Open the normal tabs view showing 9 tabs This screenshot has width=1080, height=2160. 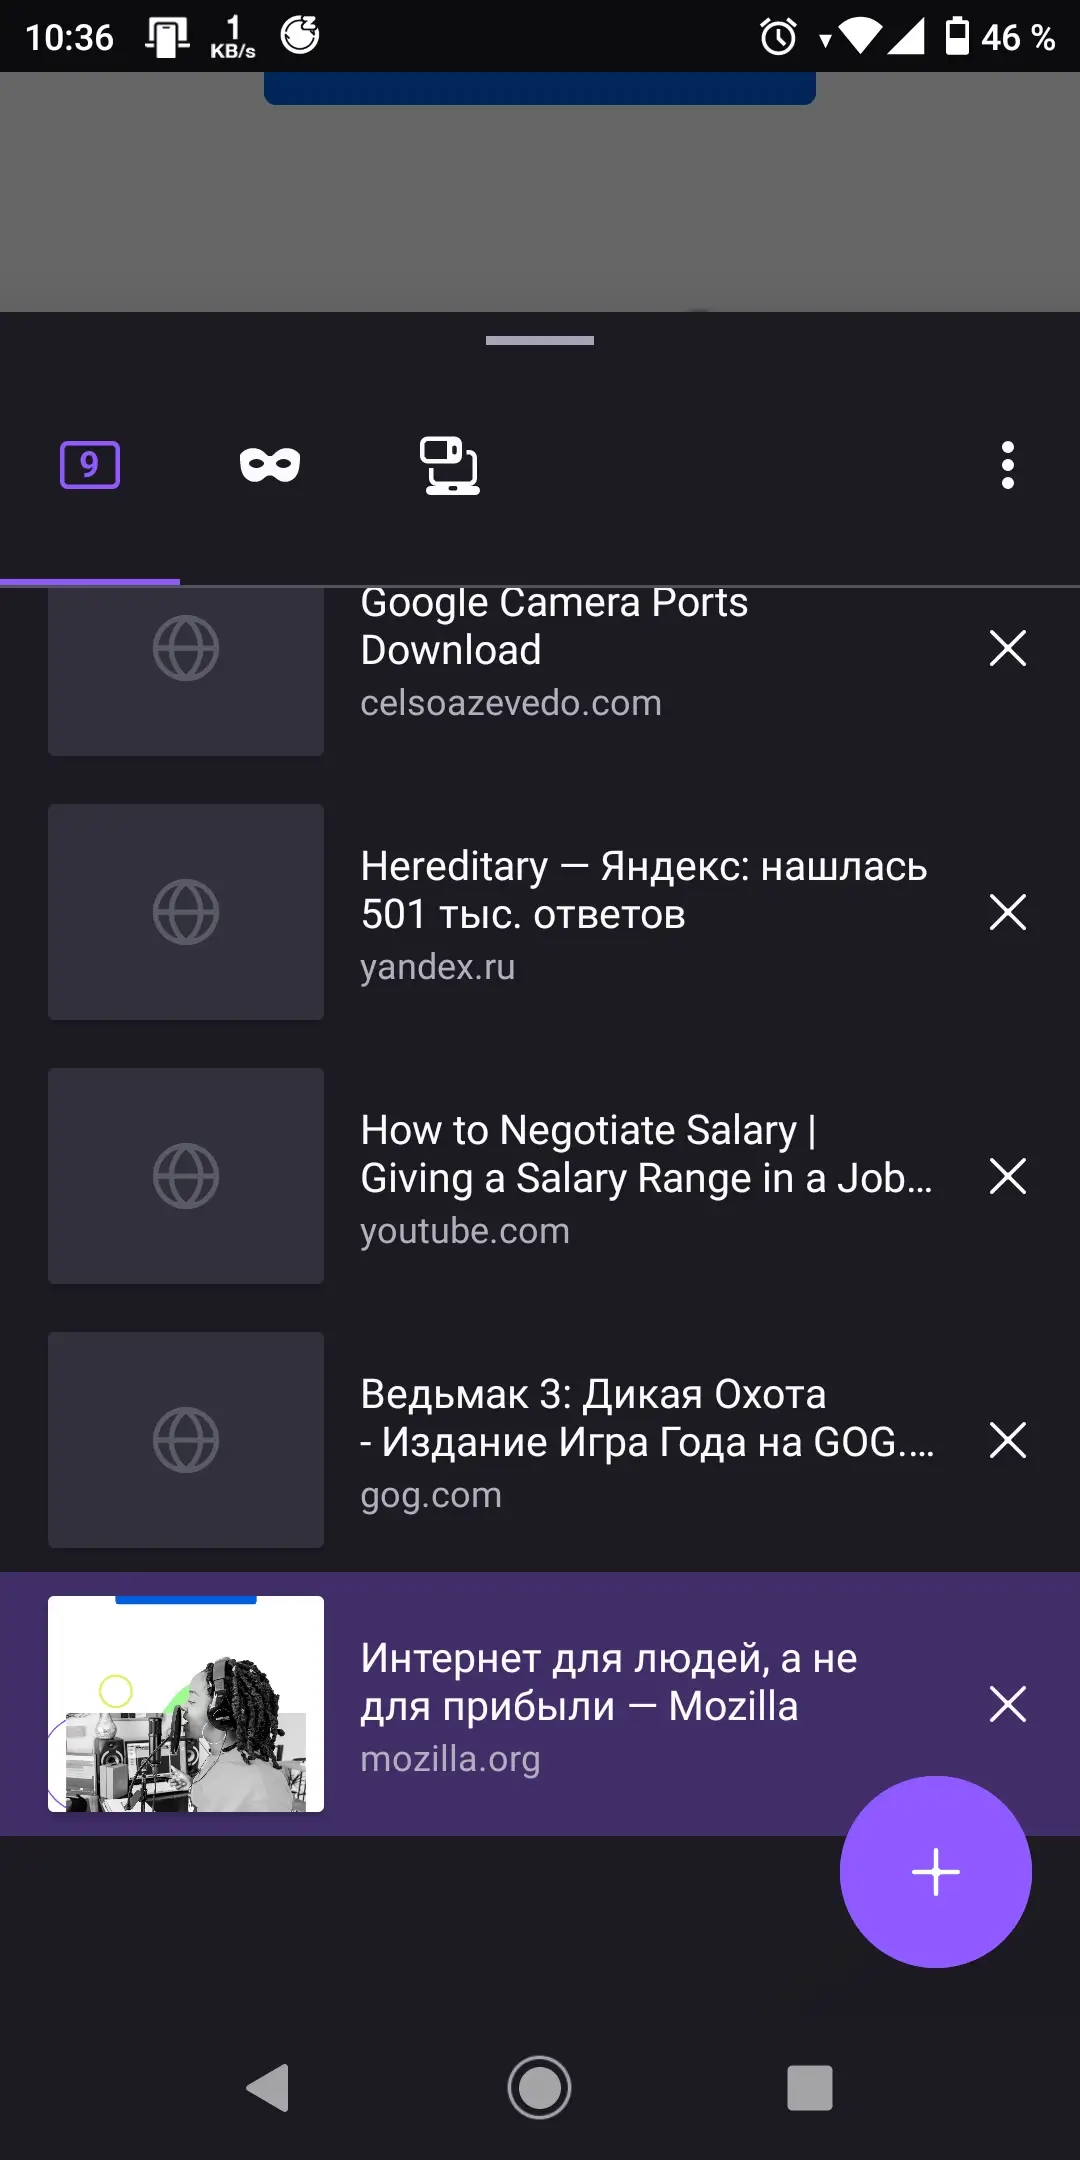90,465
